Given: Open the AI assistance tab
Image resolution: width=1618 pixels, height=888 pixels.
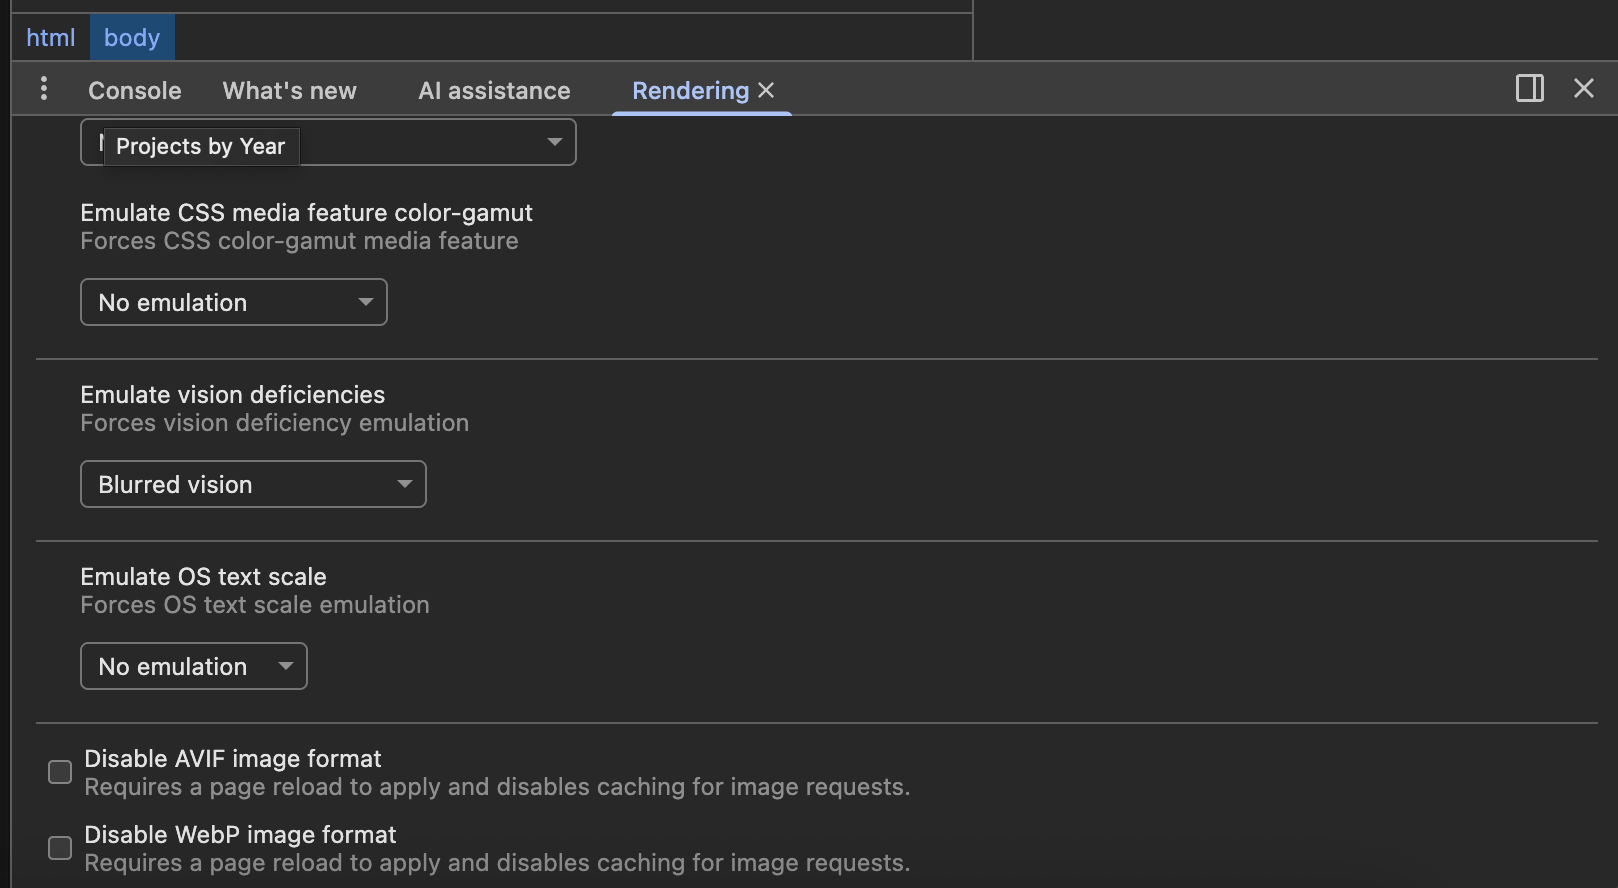Looking at the screenshot, I should 494,91.
